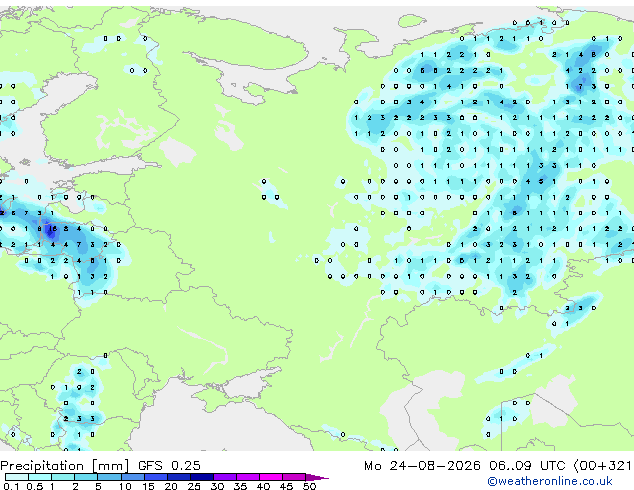Pick the 2–5 mm legend color swatch
The image size is (634, 490).
click(x=86, y=477)
